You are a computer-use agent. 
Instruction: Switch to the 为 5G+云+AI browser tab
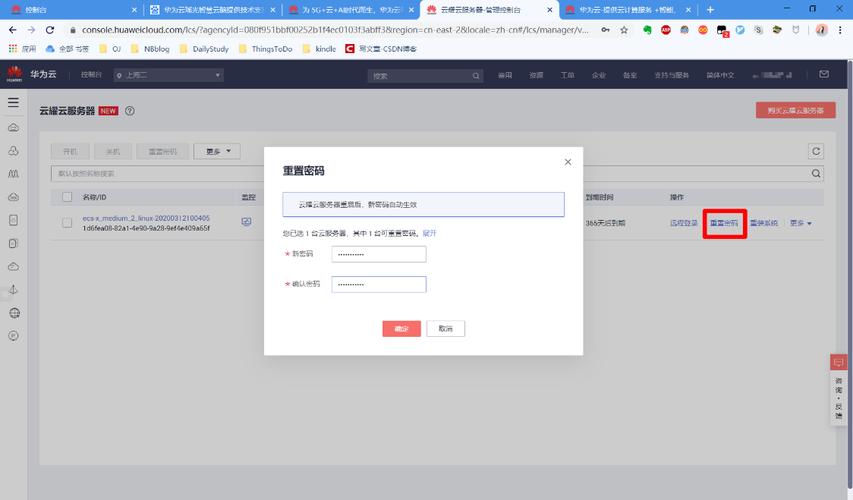pyautogui.click(x=351, y=10)
